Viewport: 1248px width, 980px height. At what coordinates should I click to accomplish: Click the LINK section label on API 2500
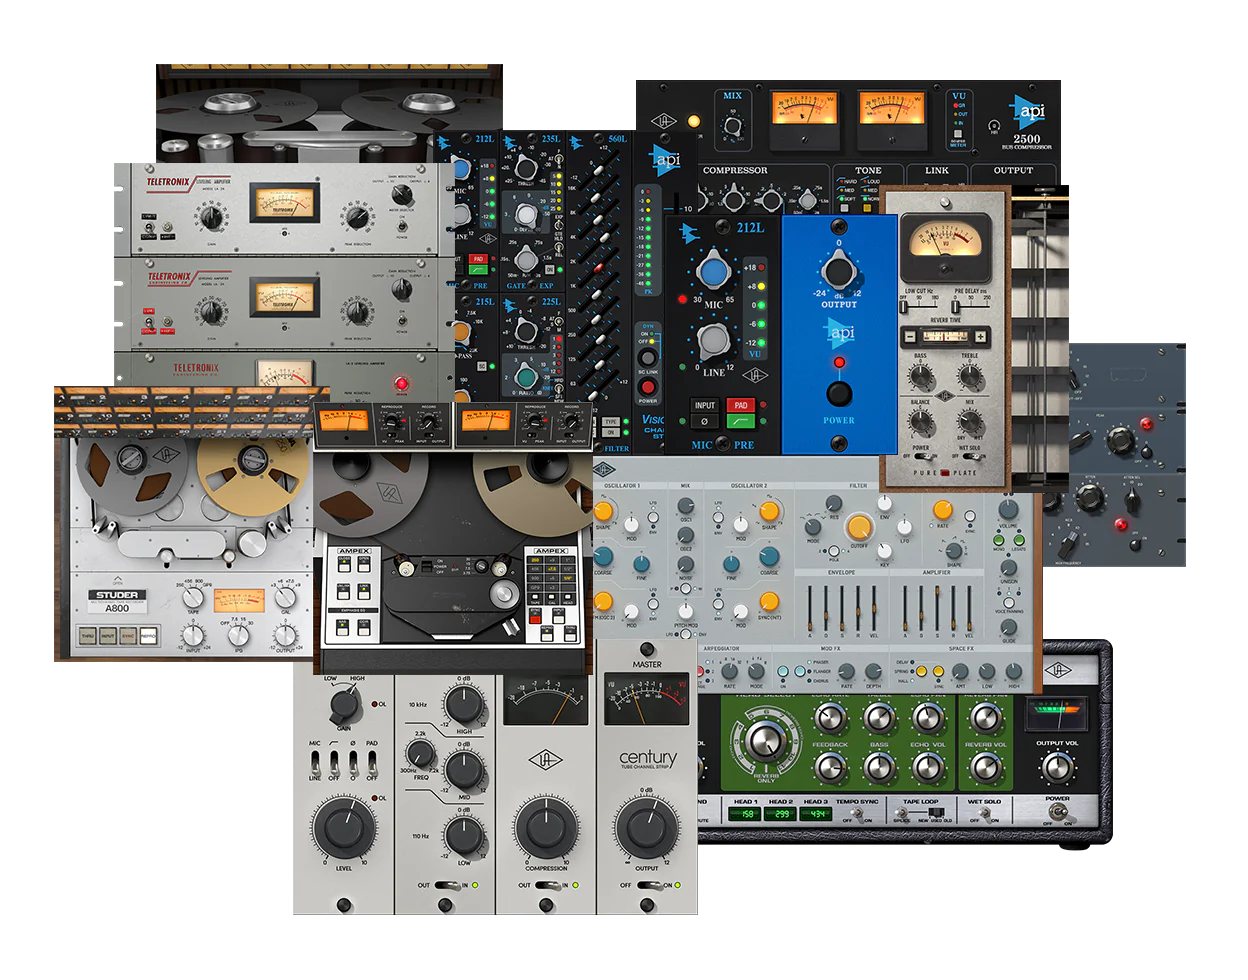tap(937, 170)
